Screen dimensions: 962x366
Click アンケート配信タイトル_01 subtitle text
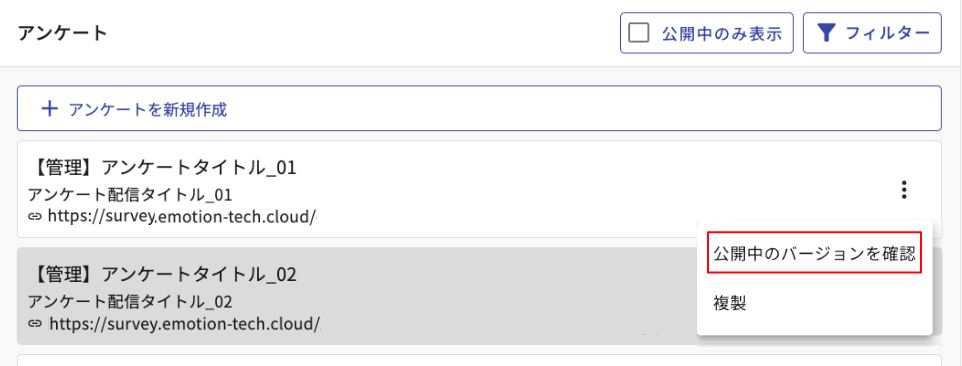click(x=131, y=196)
